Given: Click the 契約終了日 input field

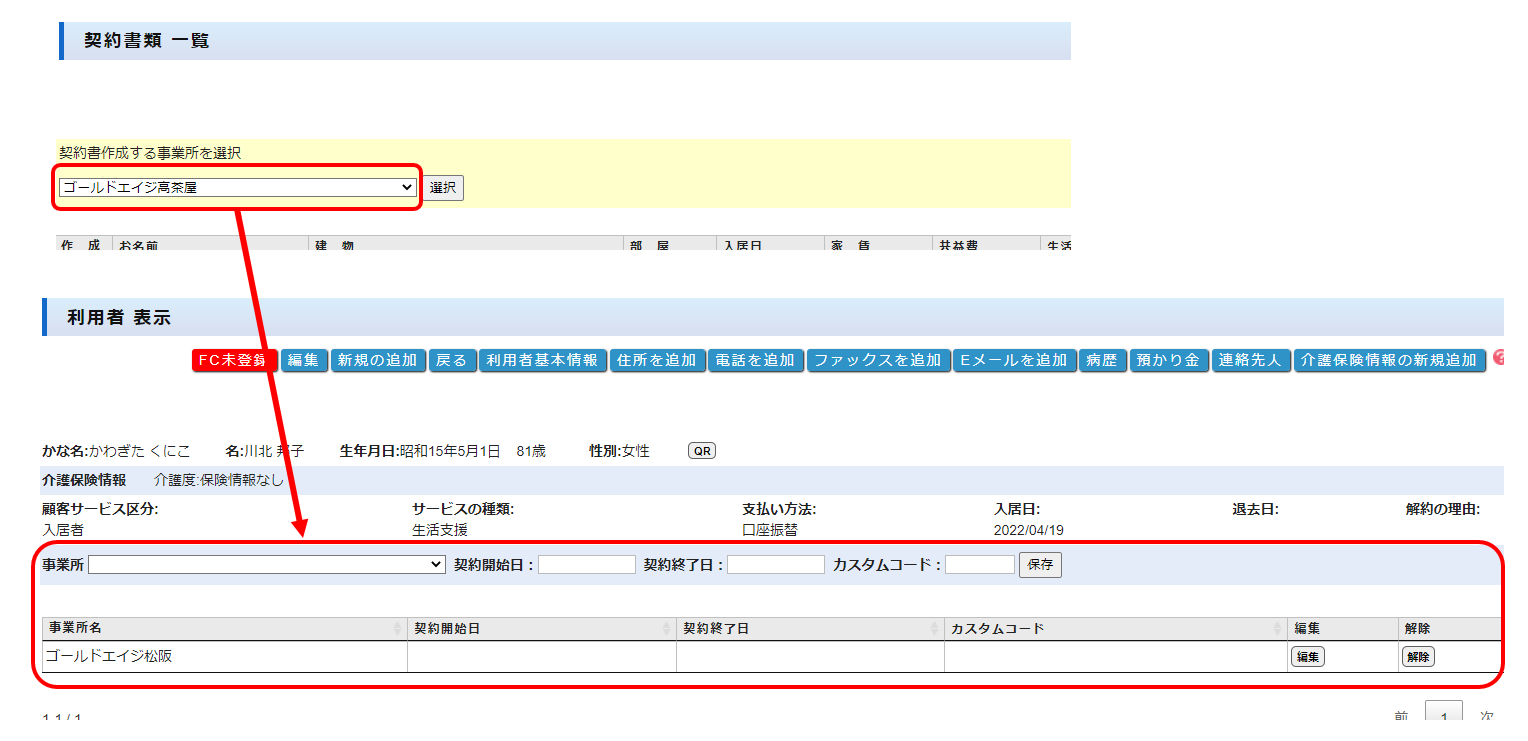Looking at the screenshot, I should pos(775,565).
